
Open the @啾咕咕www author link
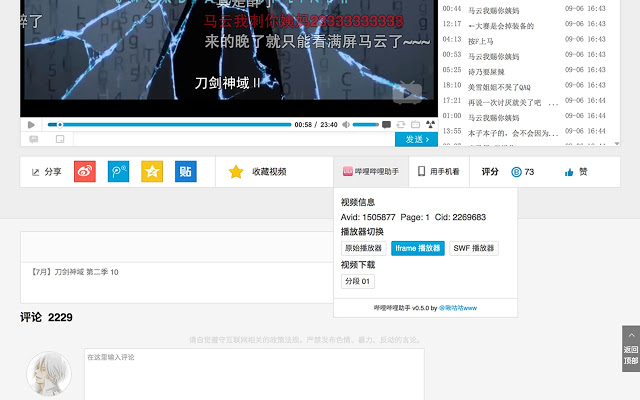coord(457,308)
